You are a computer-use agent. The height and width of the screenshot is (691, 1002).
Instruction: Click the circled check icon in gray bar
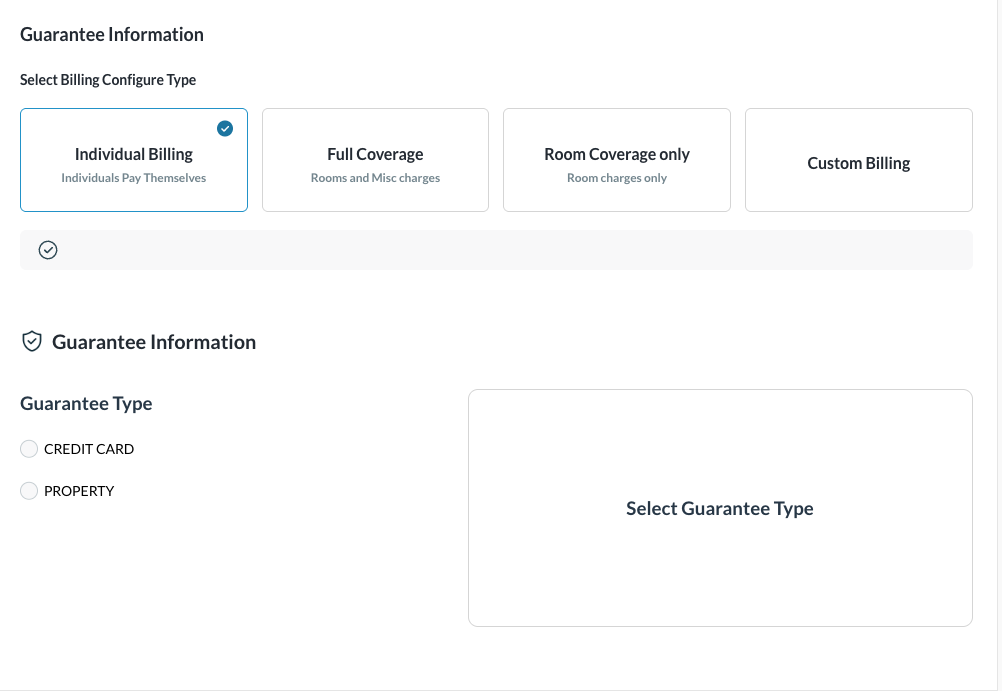pyautogui.click(x=48, y=250)
